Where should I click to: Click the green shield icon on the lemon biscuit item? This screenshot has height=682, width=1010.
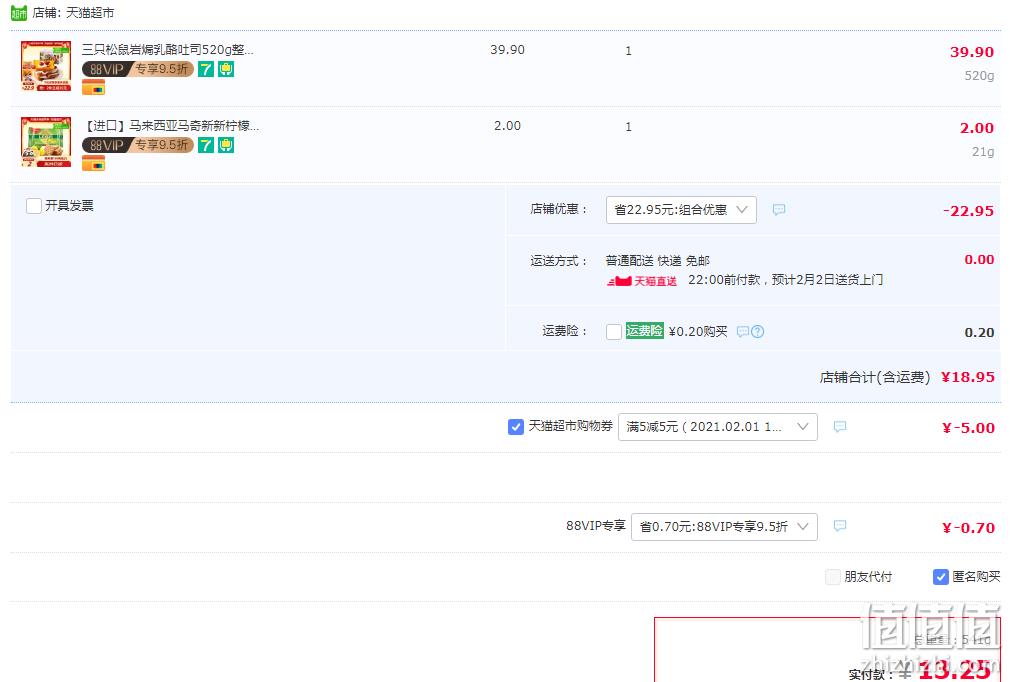pyautogui.click(x=226, y=145)
